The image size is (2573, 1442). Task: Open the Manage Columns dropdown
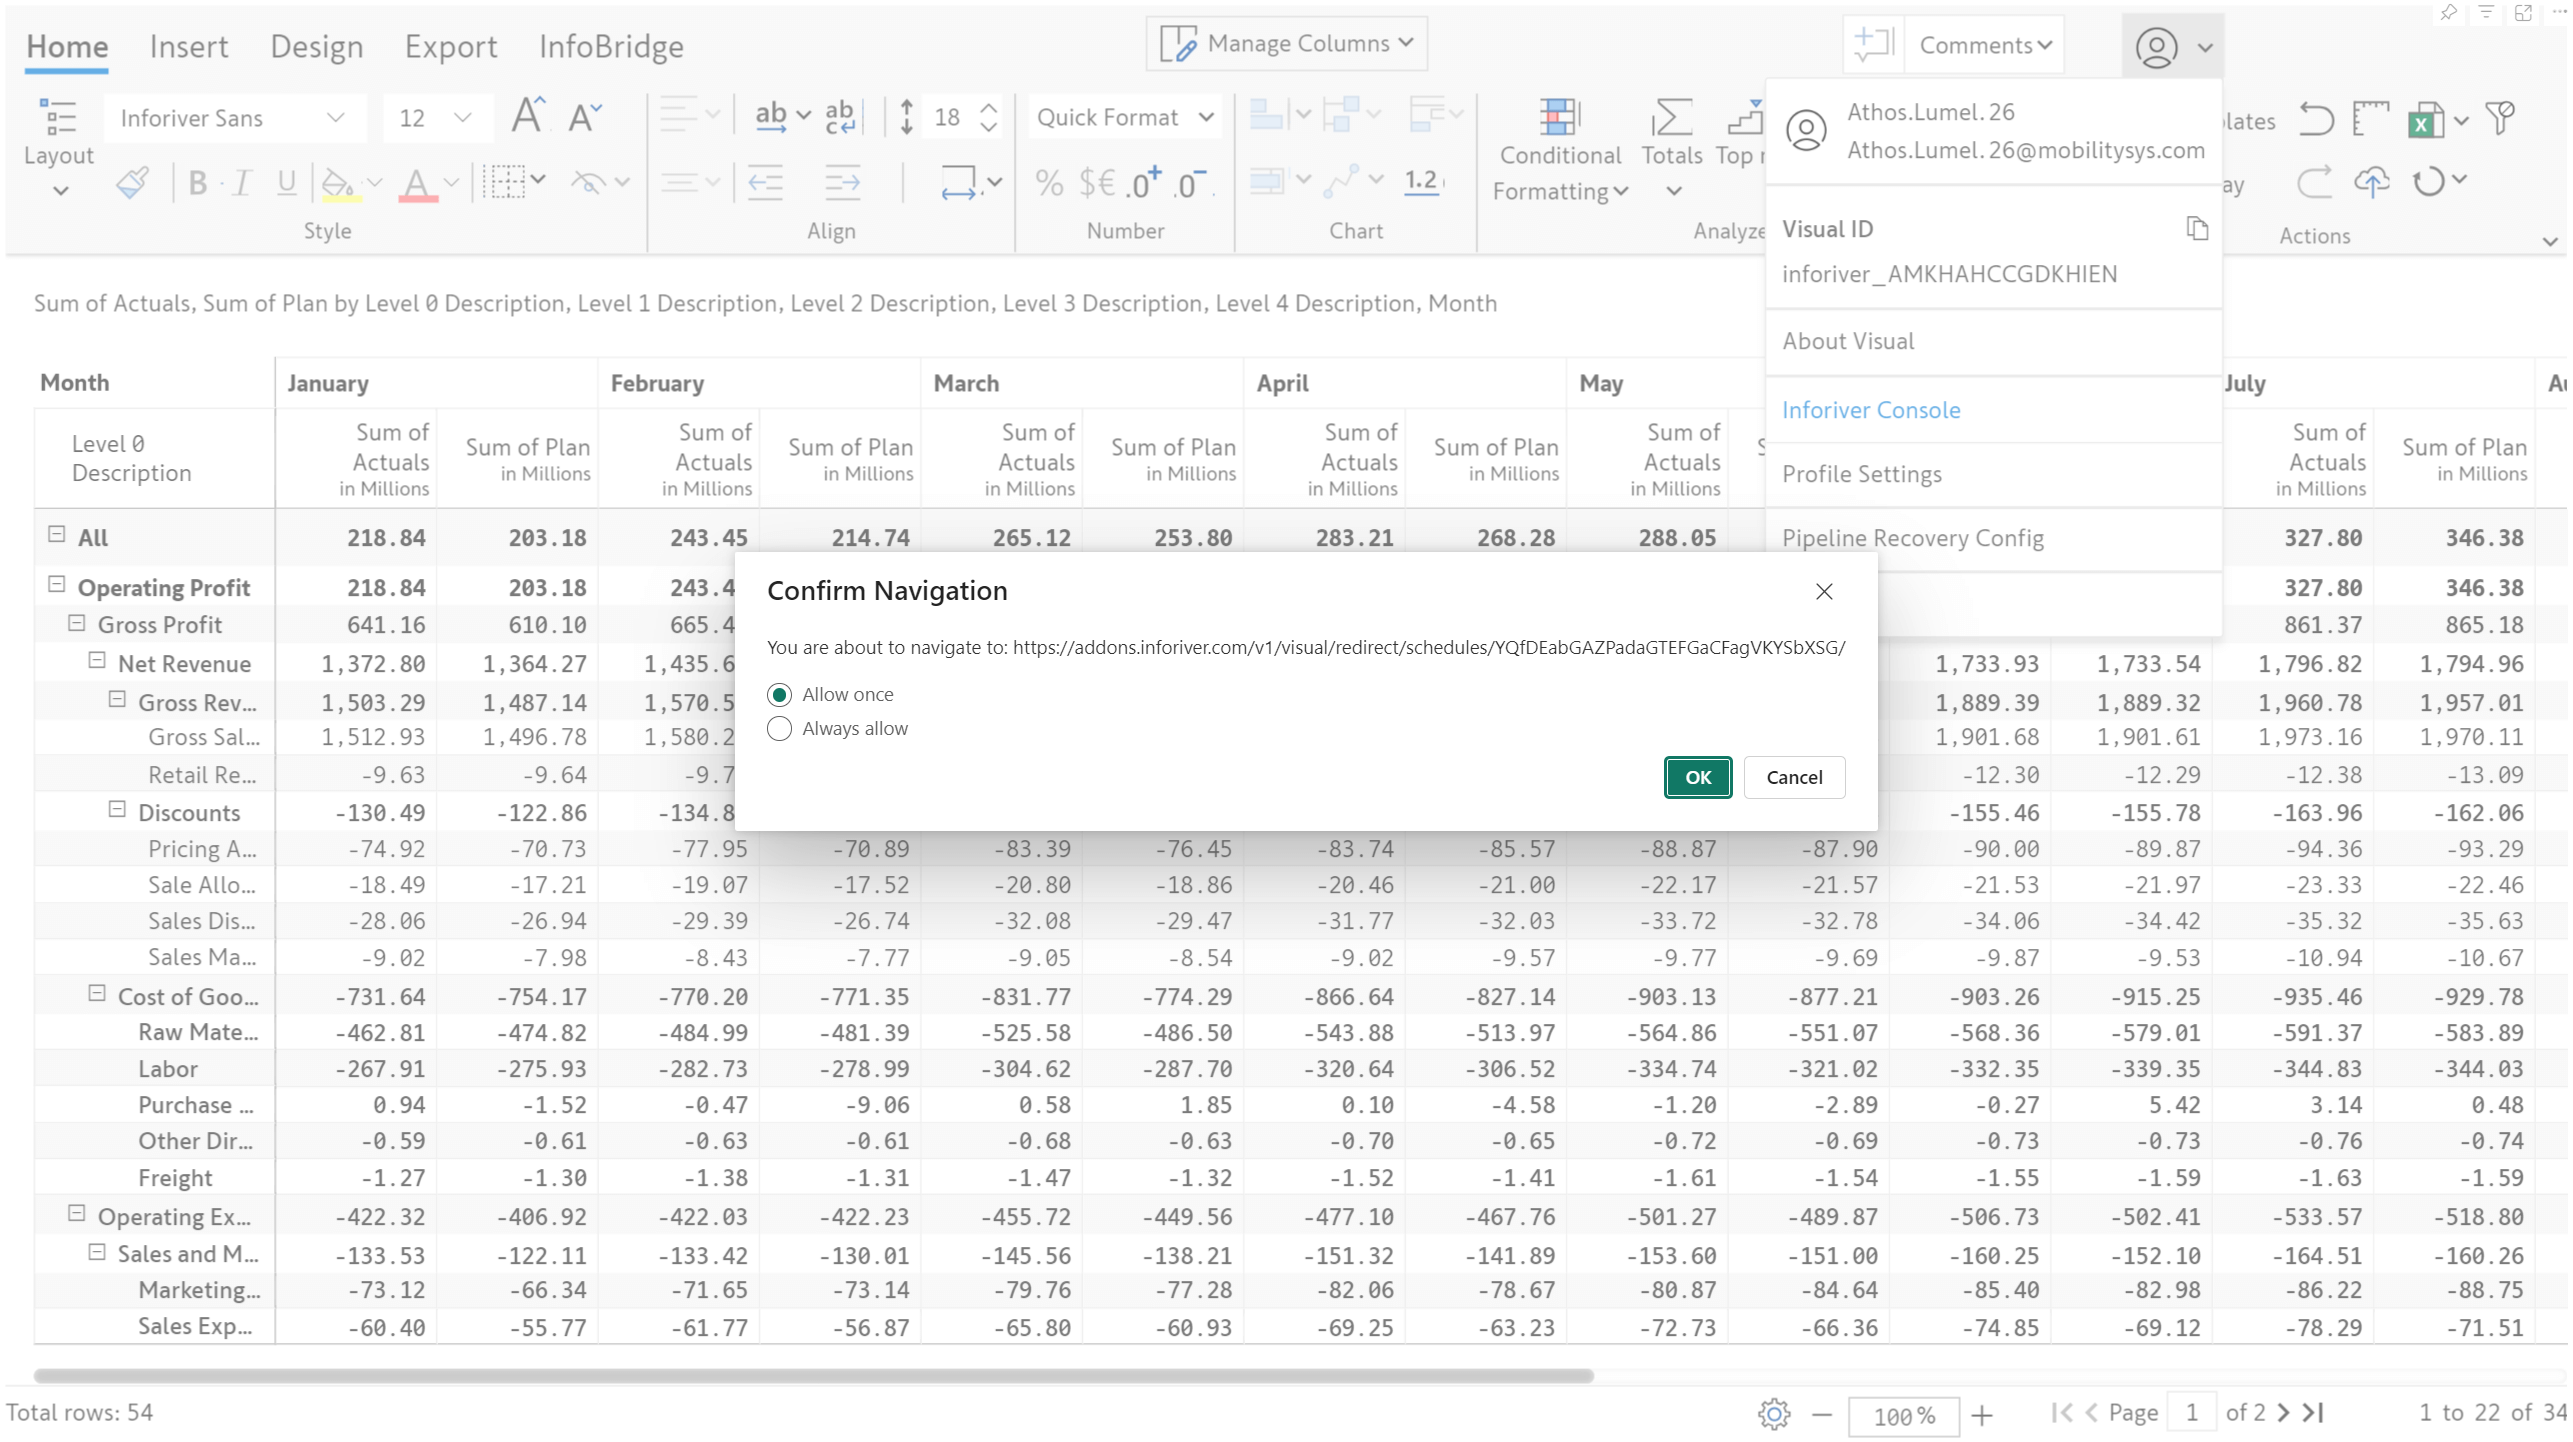click(x=1285, y=43)
